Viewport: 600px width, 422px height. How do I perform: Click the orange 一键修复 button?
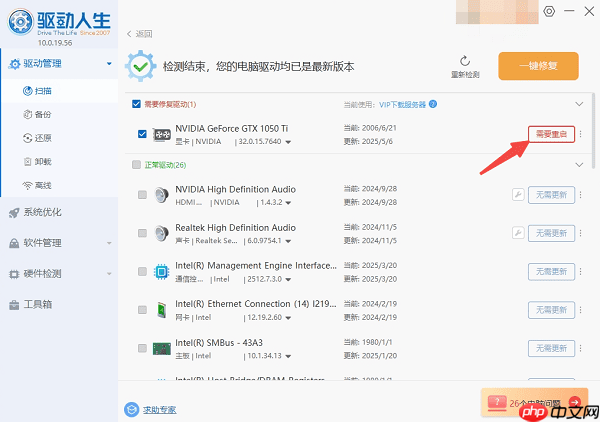tap(538, 66)
